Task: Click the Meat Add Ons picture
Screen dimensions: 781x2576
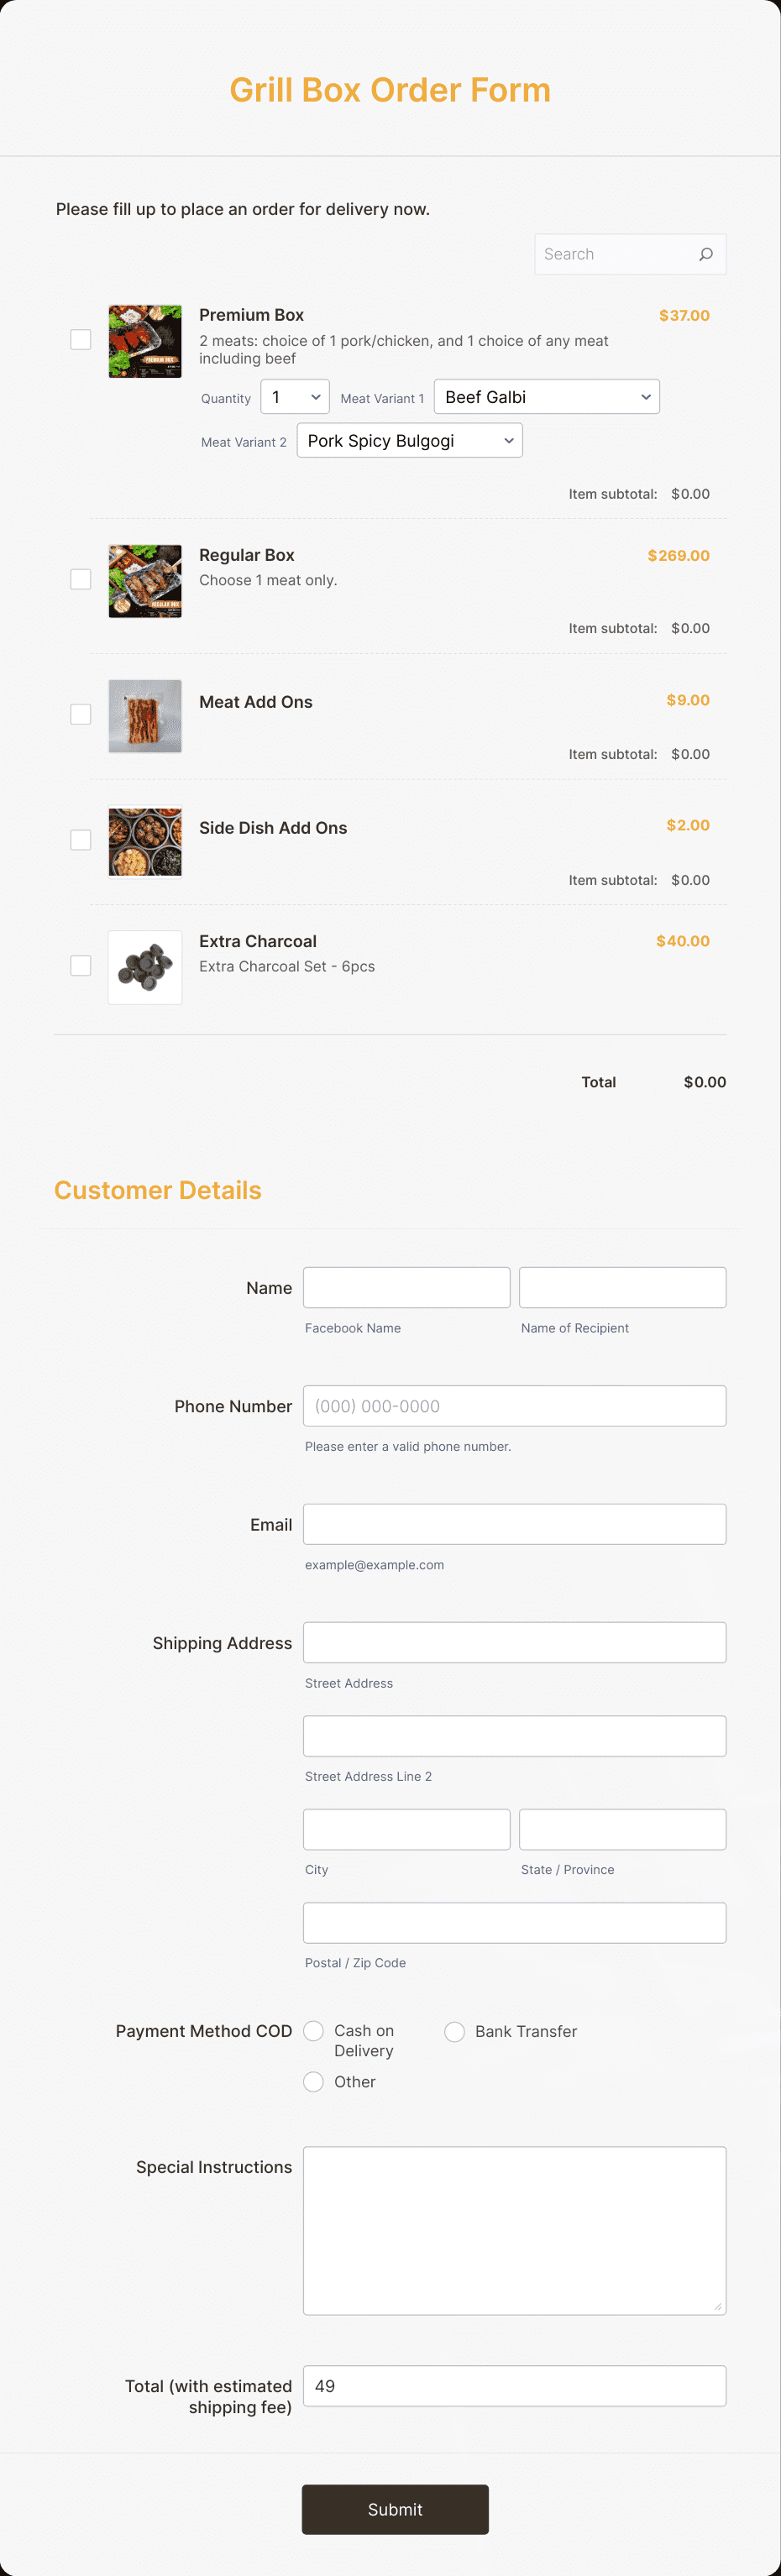Action: coord(145,716)
